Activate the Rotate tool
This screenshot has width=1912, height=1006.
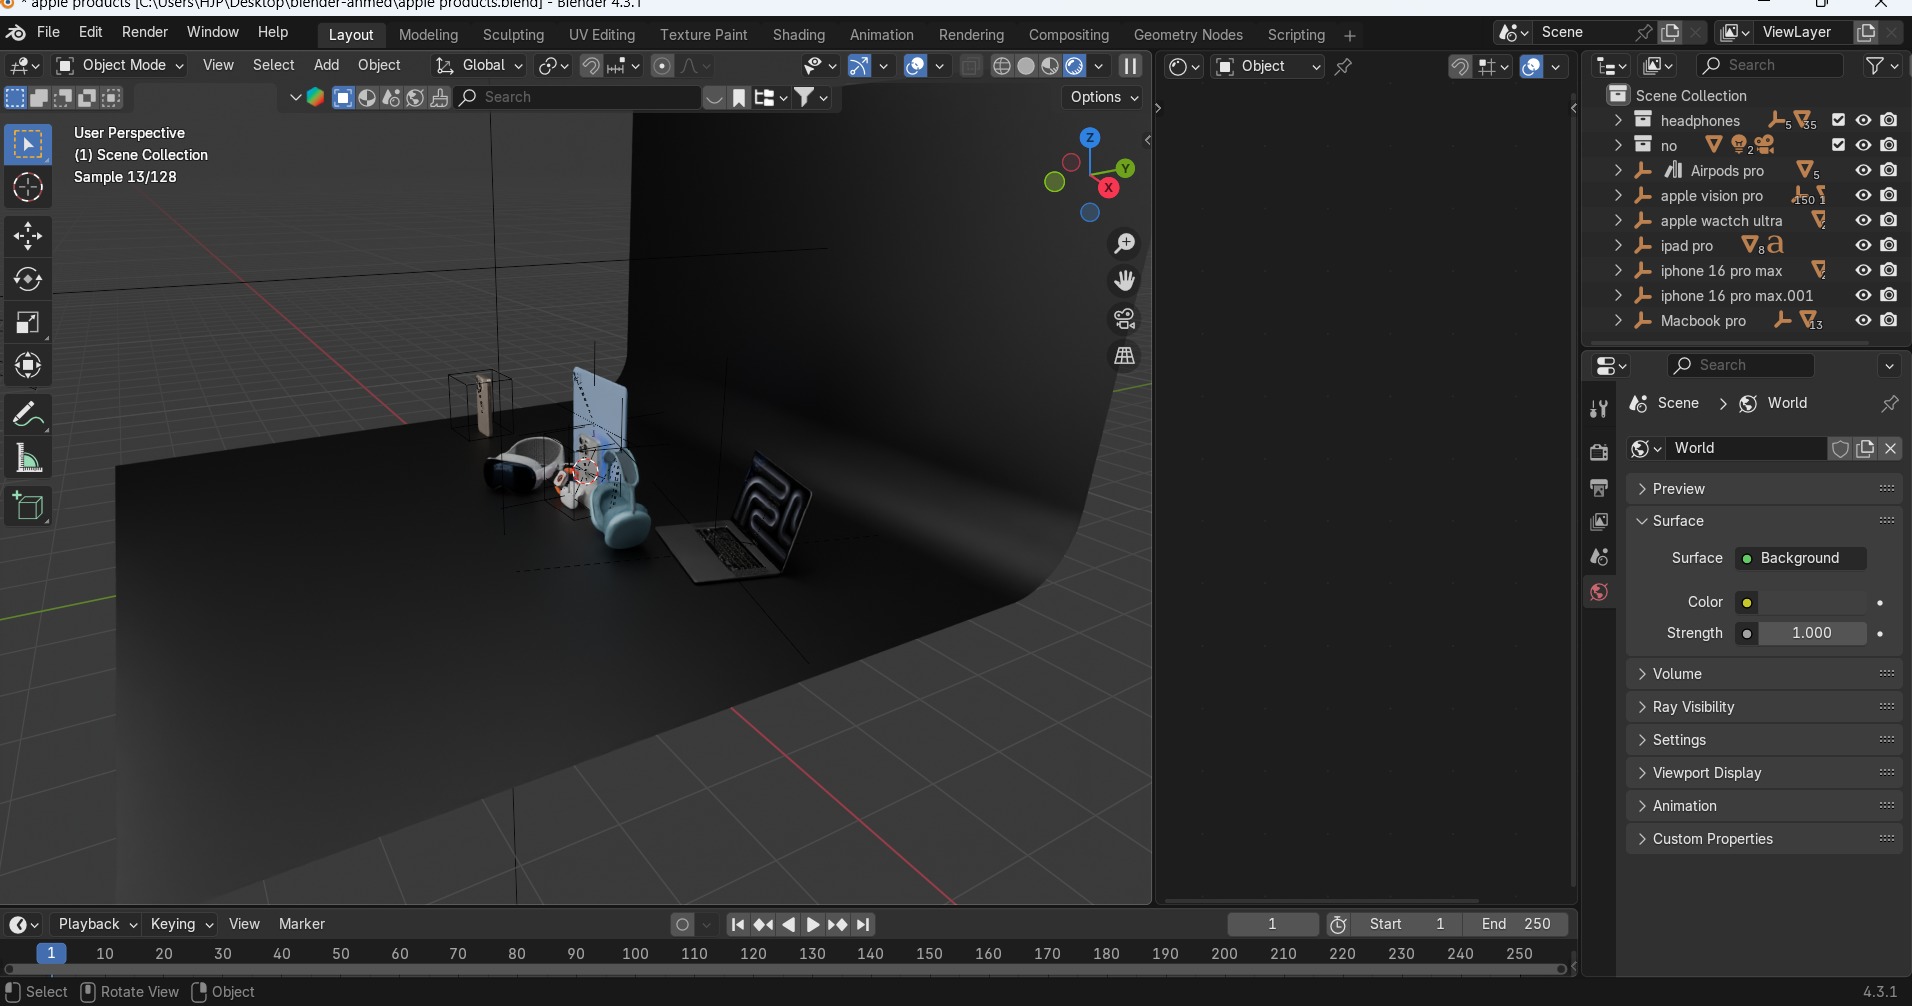click(x=28, y=279)
